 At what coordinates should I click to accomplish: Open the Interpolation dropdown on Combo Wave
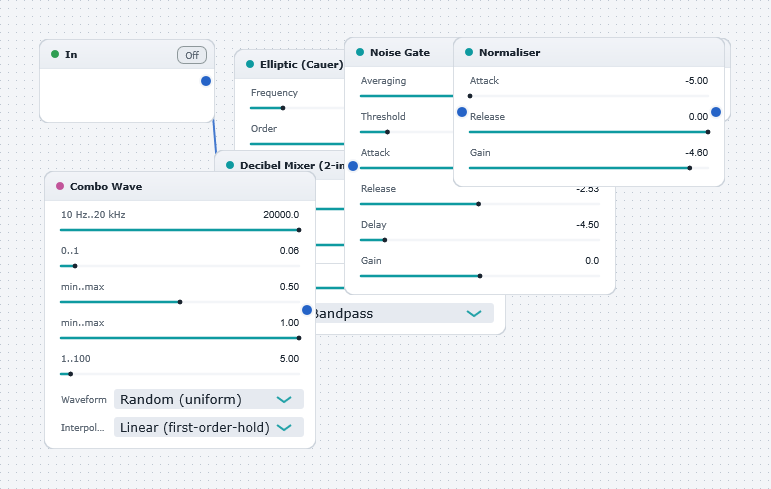(x=208, y=427)
